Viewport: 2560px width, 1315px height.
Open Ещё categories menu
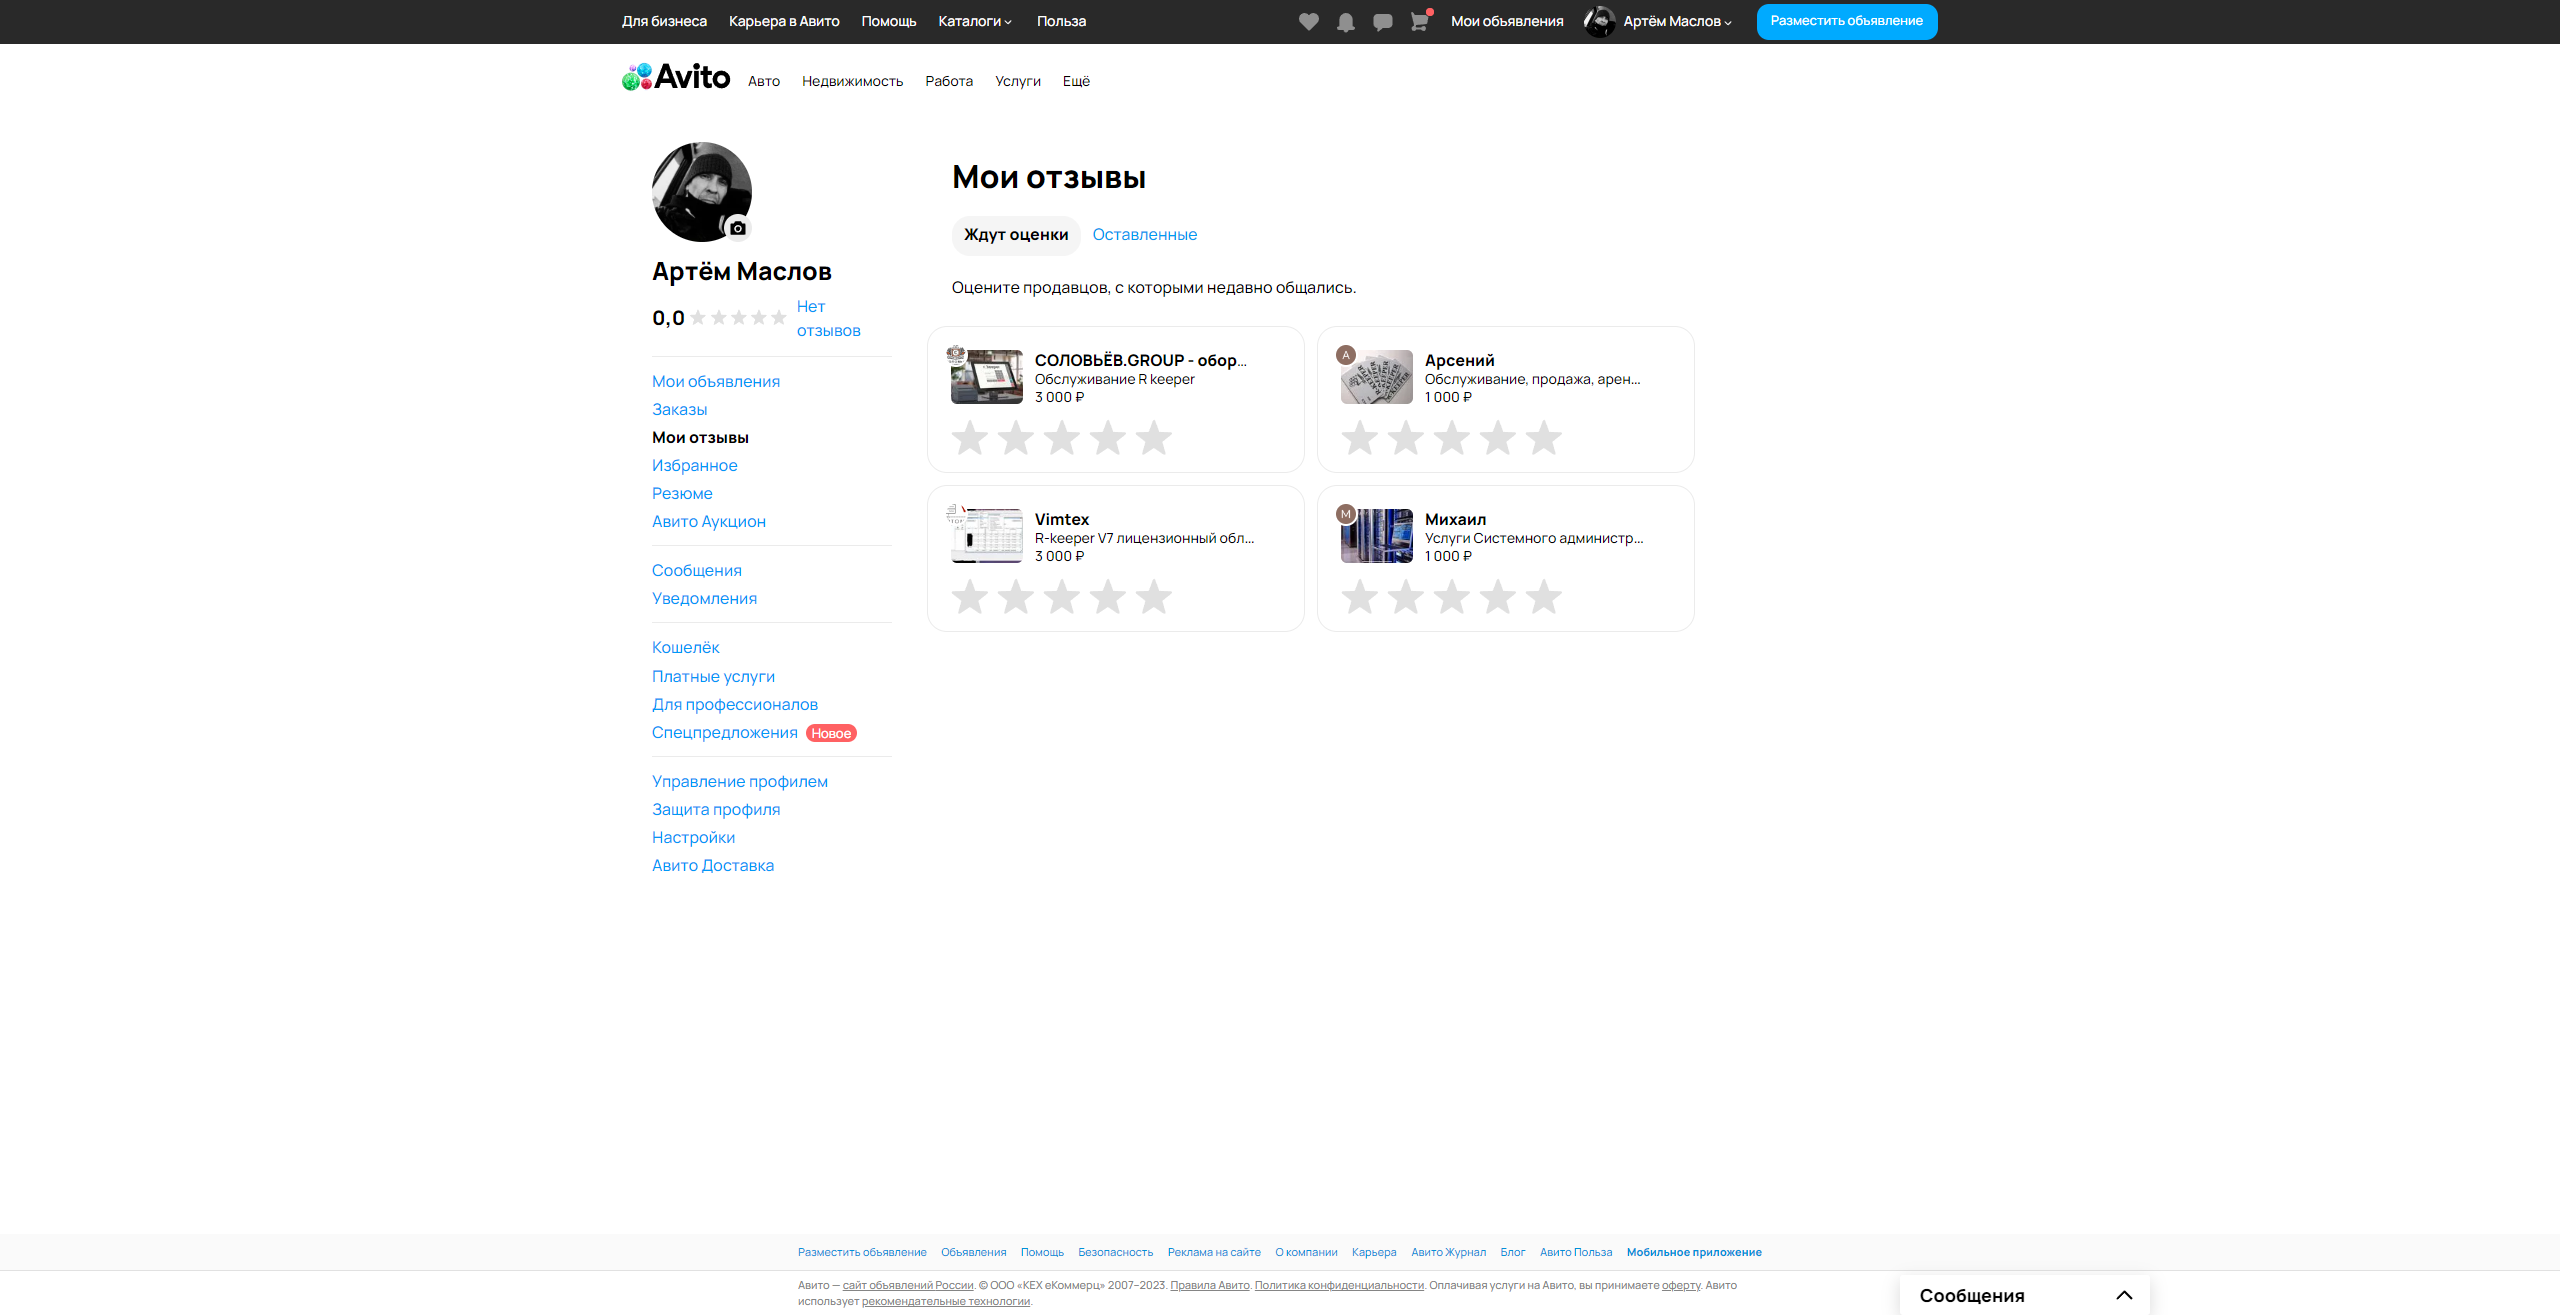tap(1076, 82)
